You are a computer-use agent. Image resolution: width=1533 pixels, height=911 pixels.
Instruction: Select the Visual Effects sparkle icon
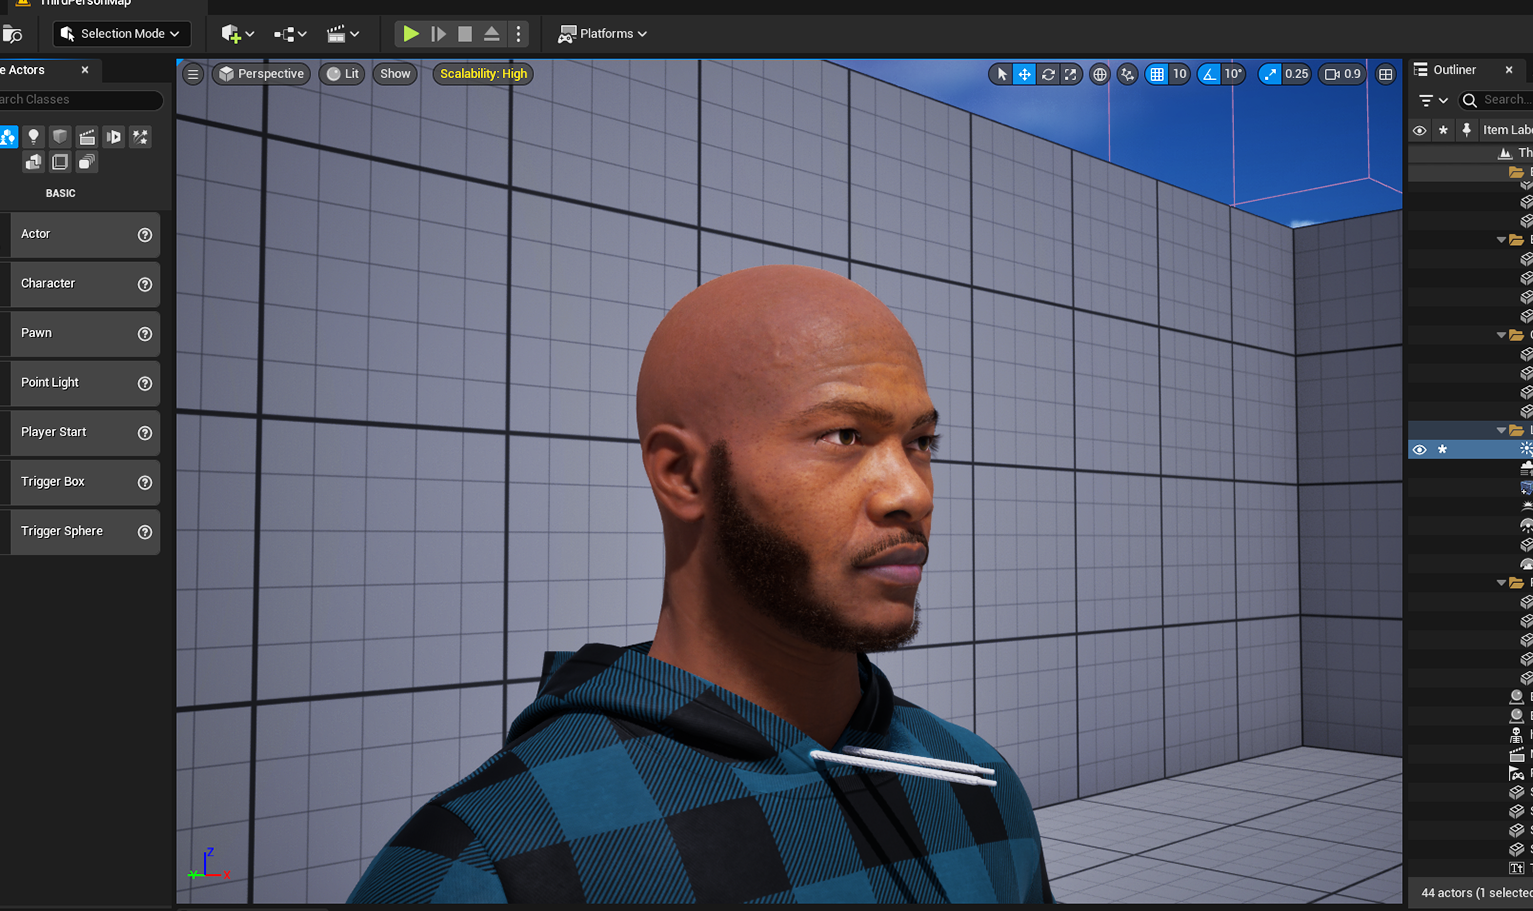(141, 137)
